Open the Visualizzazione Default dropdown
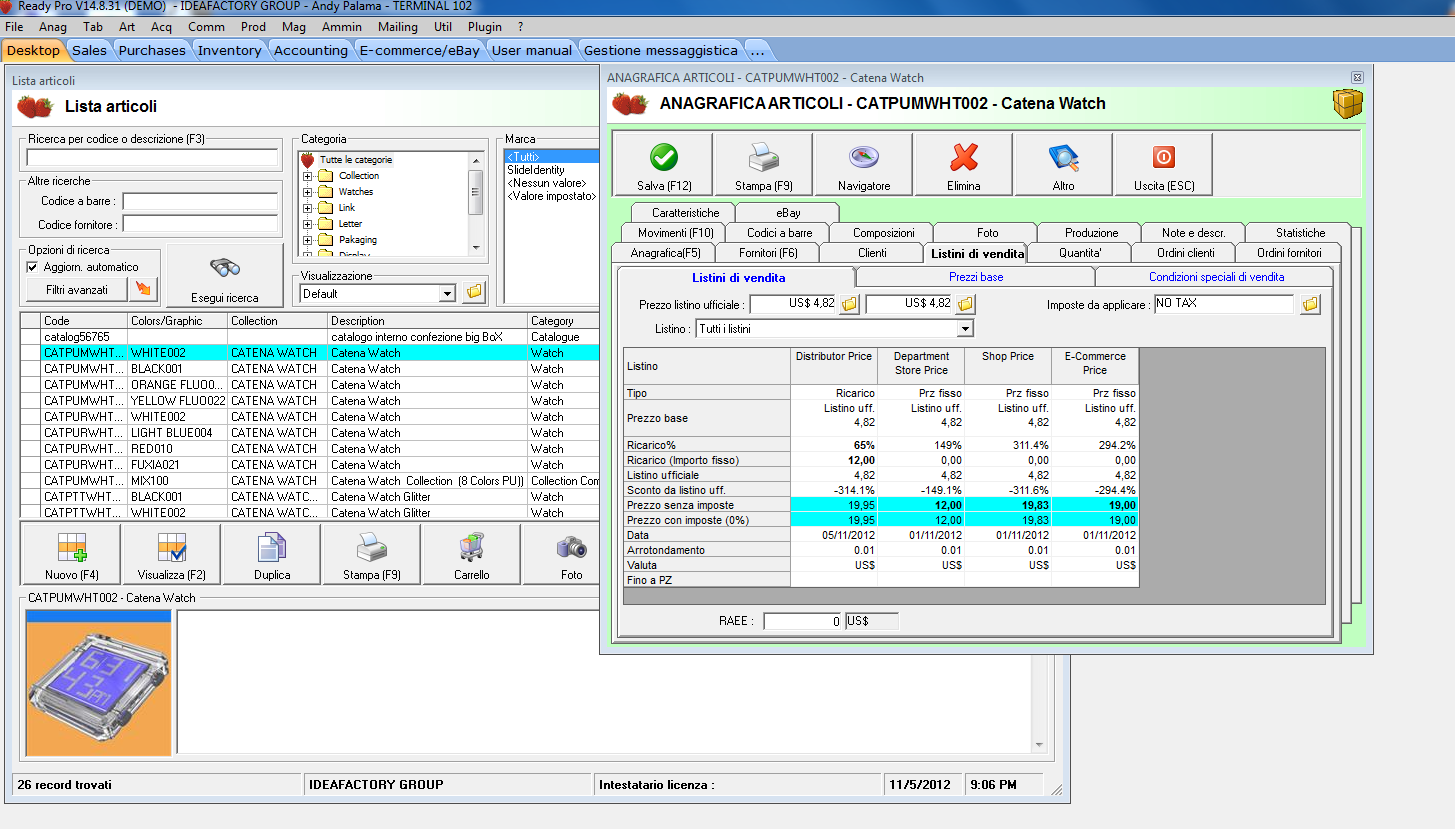The width and height of the screenshot is (1455, 829). 447,294
